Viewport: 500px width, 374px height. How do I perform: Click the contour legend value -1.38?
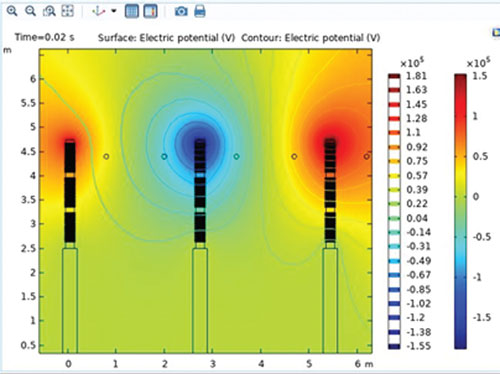[418, 332]
